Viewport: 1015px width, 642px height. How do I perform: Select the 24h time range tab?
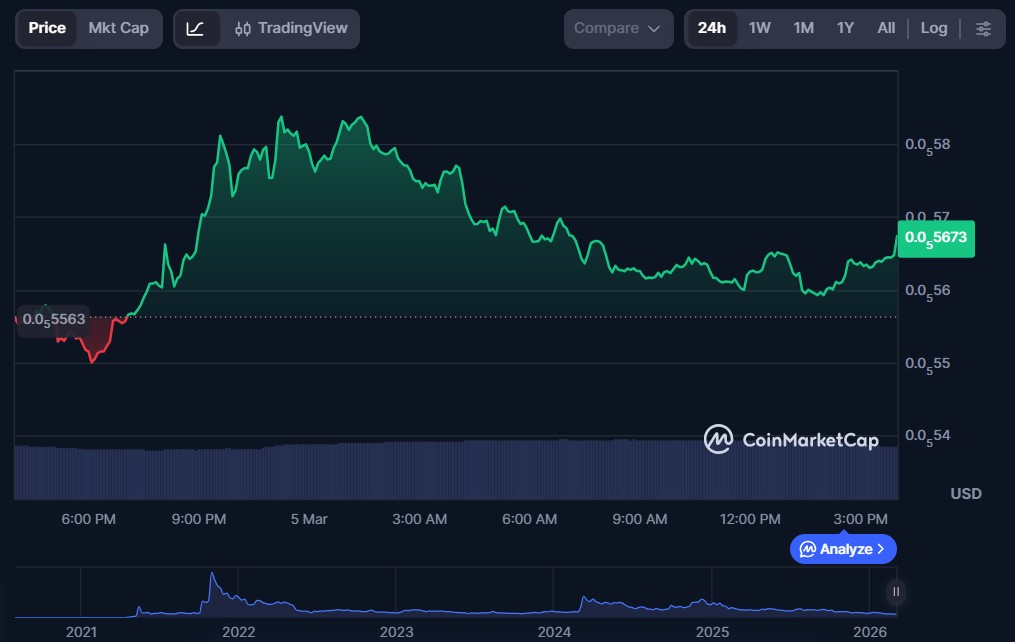pyautogui.click(x=712, y=29)
